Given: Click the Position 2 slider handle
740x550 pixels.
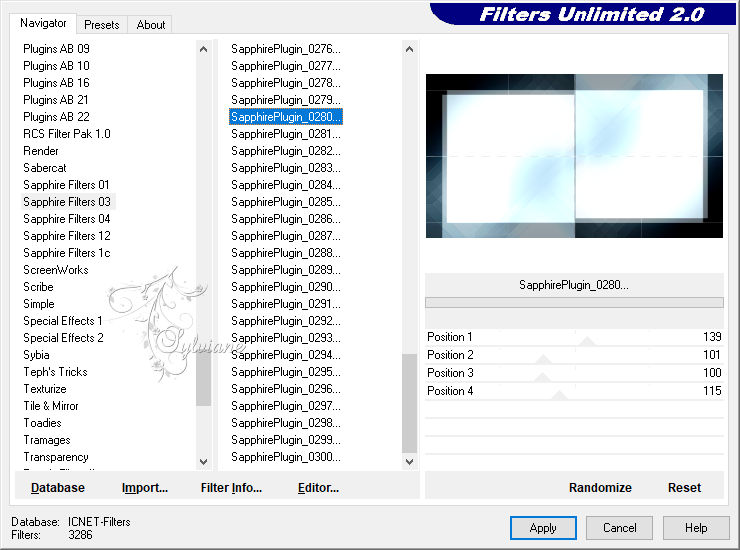Looking at the screenshot, I should 543,359.
